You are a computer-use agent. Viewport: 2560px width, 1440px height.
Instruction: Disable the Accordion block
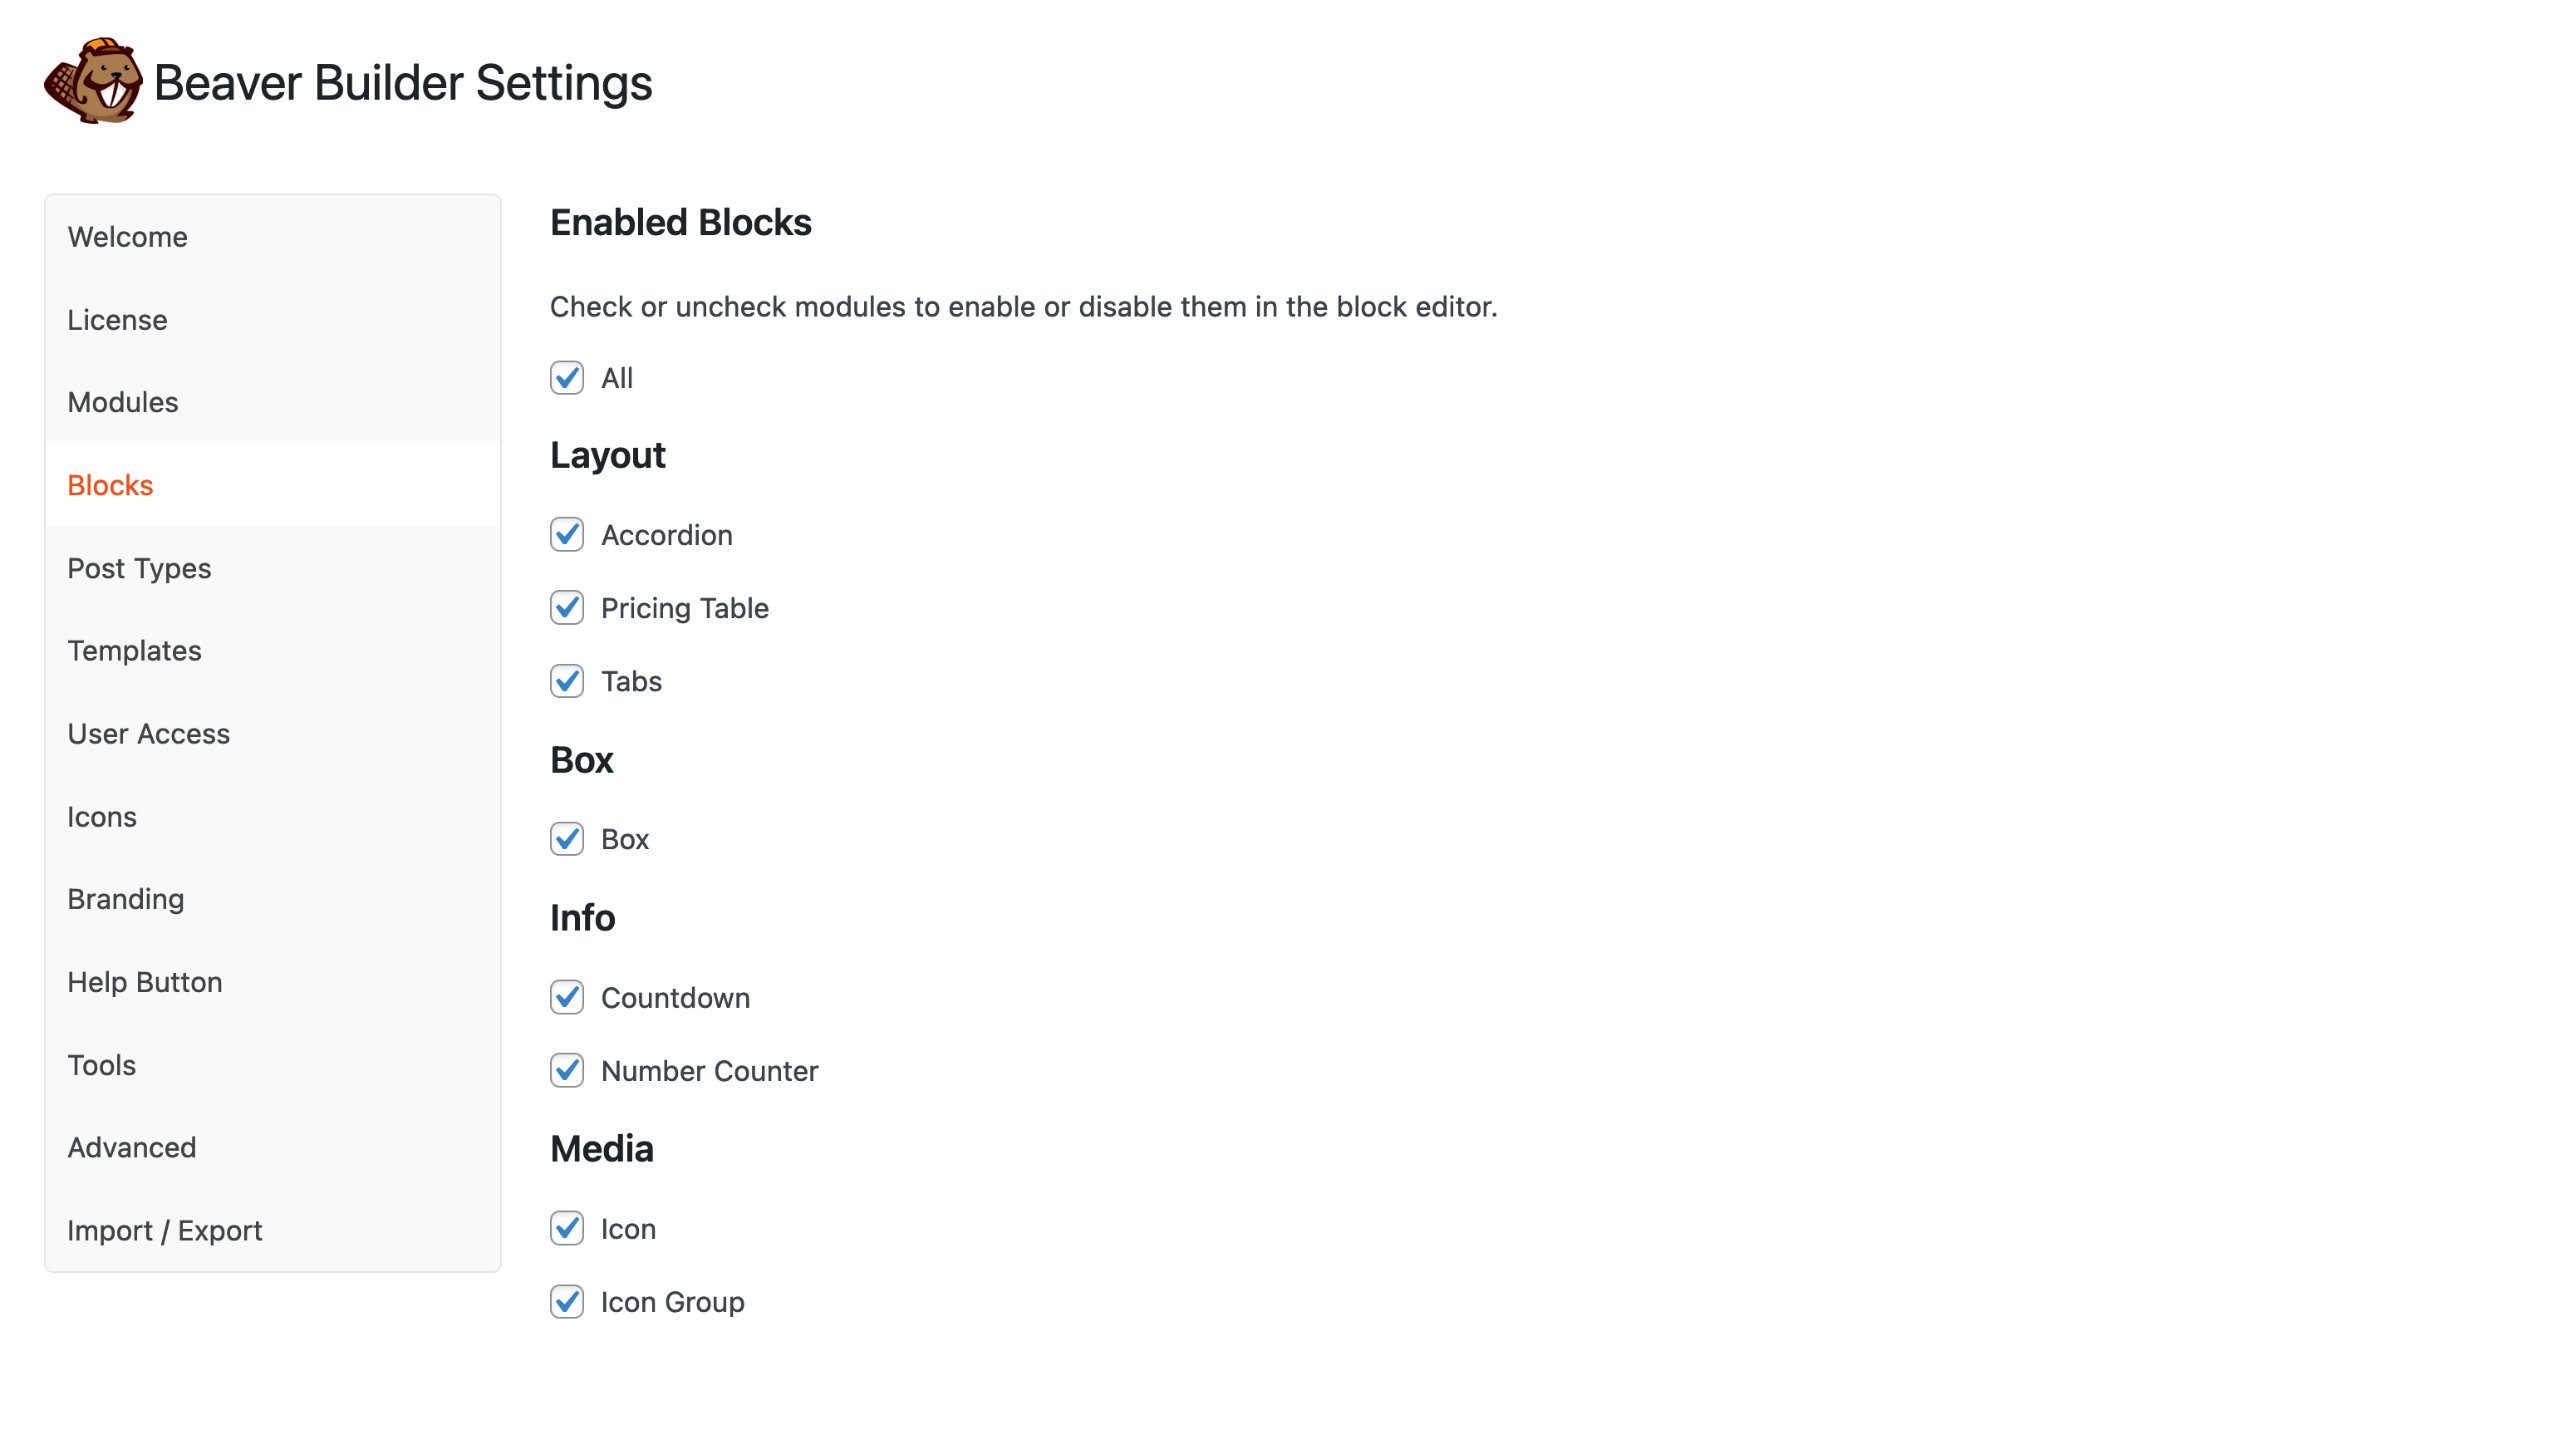tap(567, 535)
